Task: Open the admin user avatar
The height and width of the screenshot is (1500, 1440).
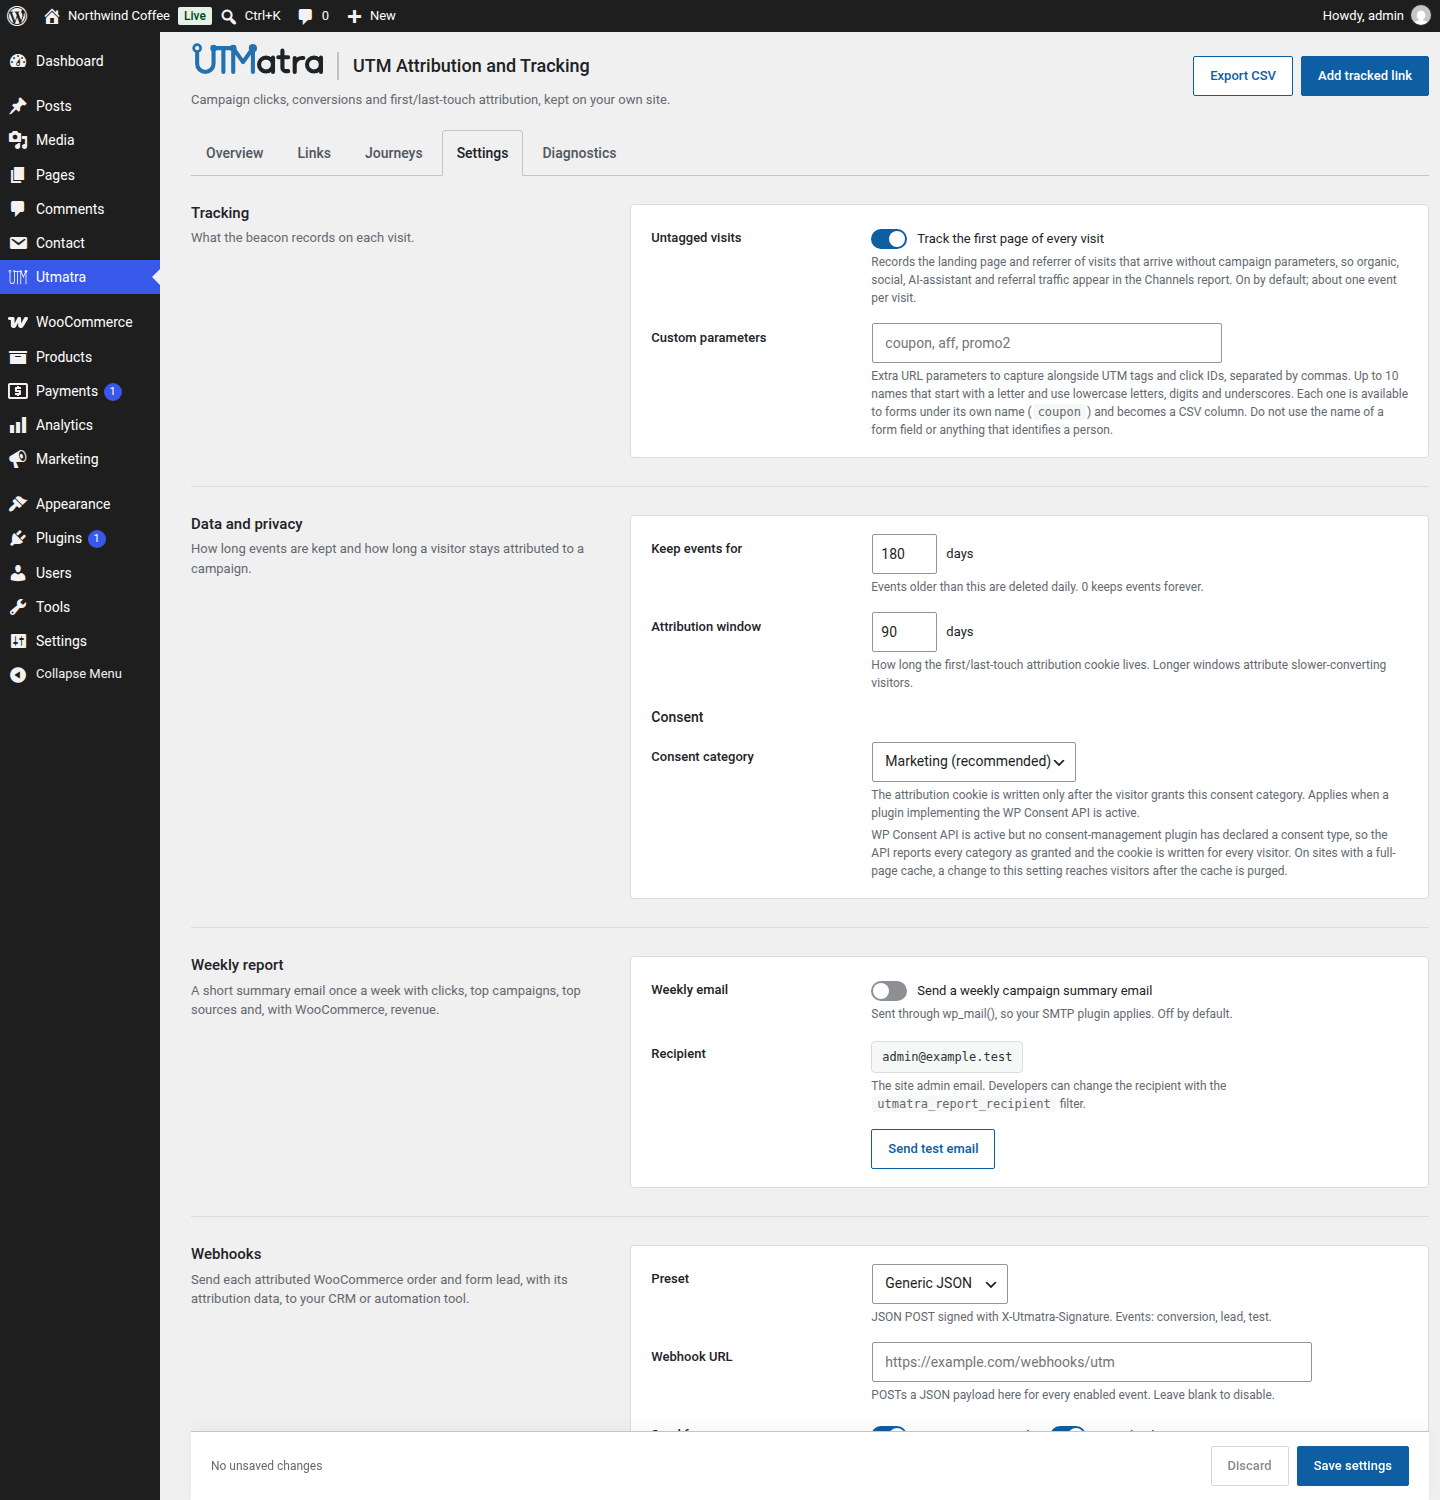Action: [1420, 16]
